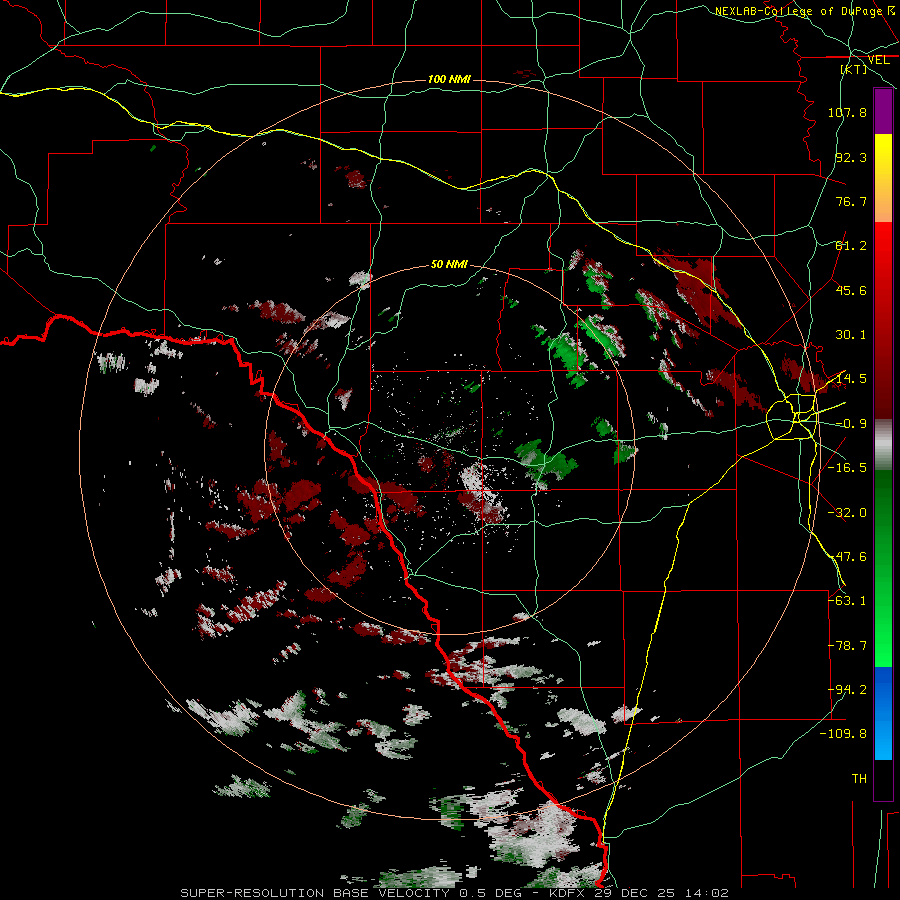Select the -32.0 scale value

[x=847, y=513]
